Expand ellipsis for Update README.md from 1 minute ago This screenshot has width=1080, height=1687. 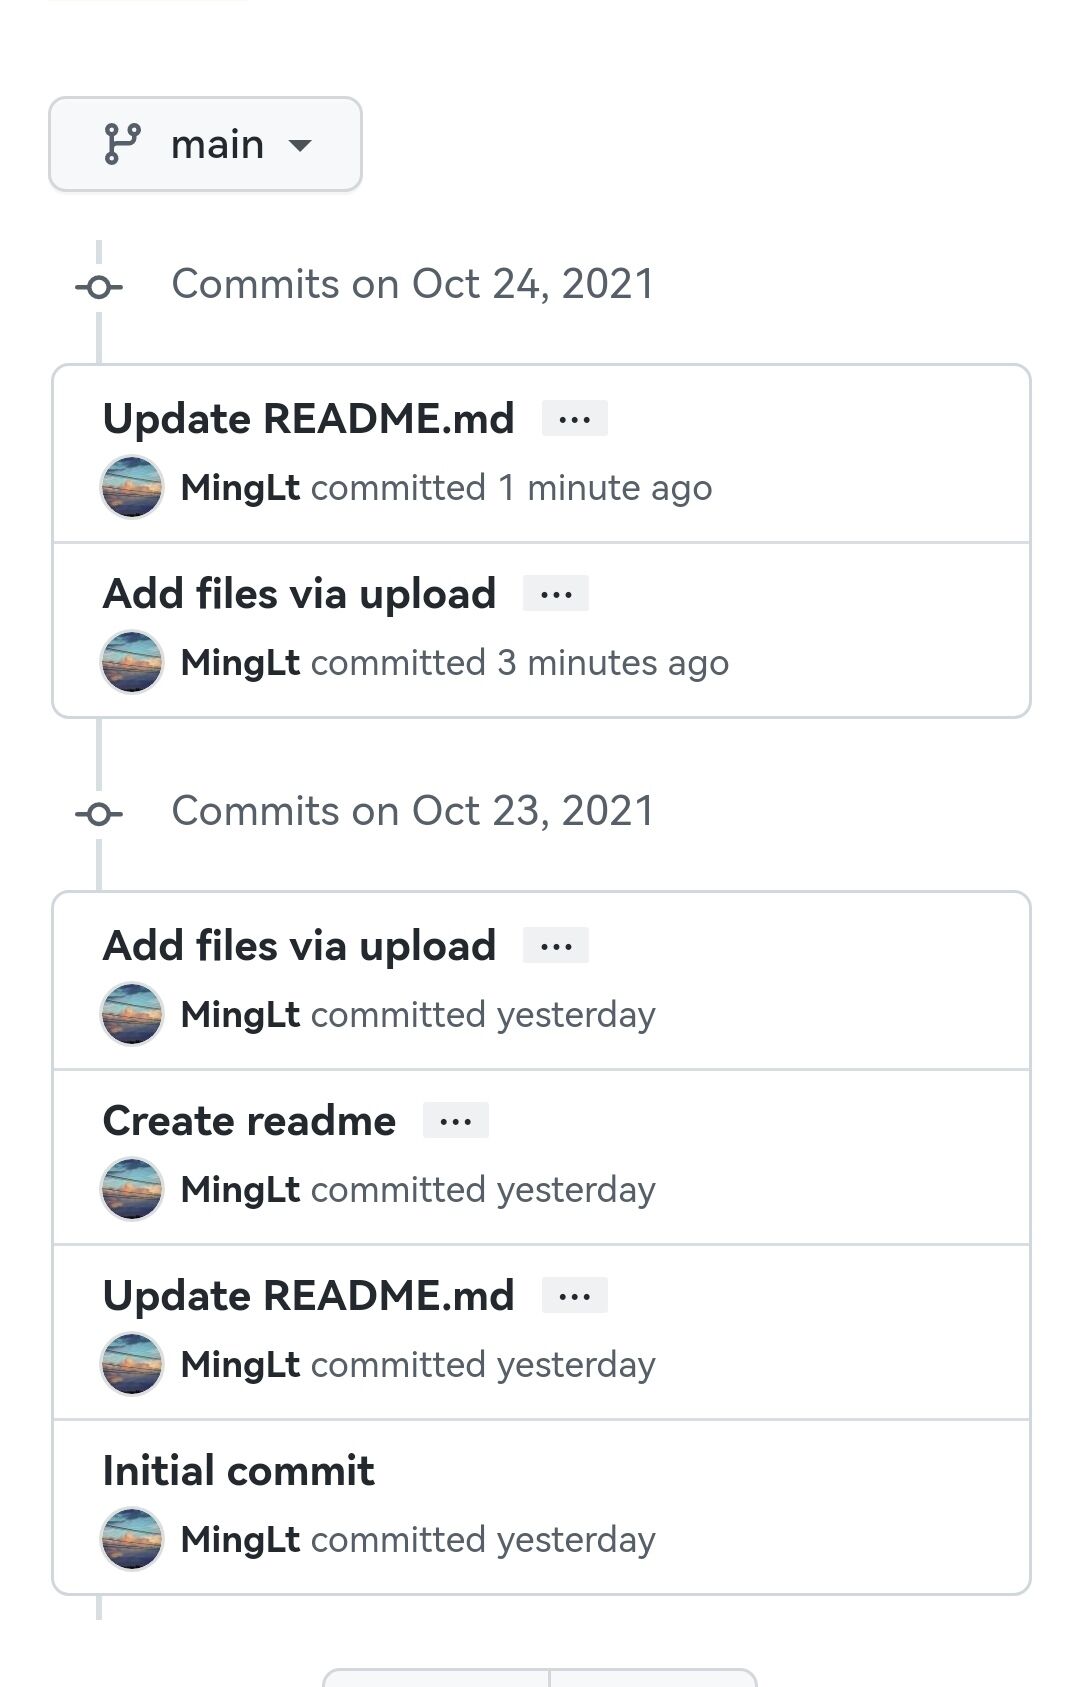574,419
